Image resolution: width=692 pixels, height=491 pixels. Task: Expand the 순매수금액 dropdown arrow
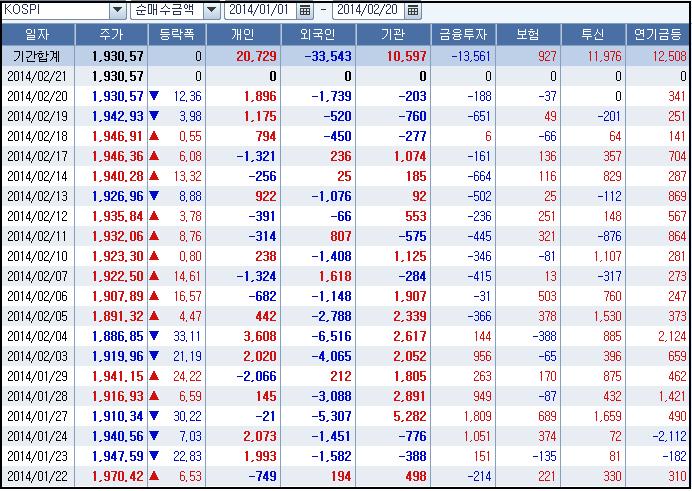pyautogui.click(x=212, y=10)
